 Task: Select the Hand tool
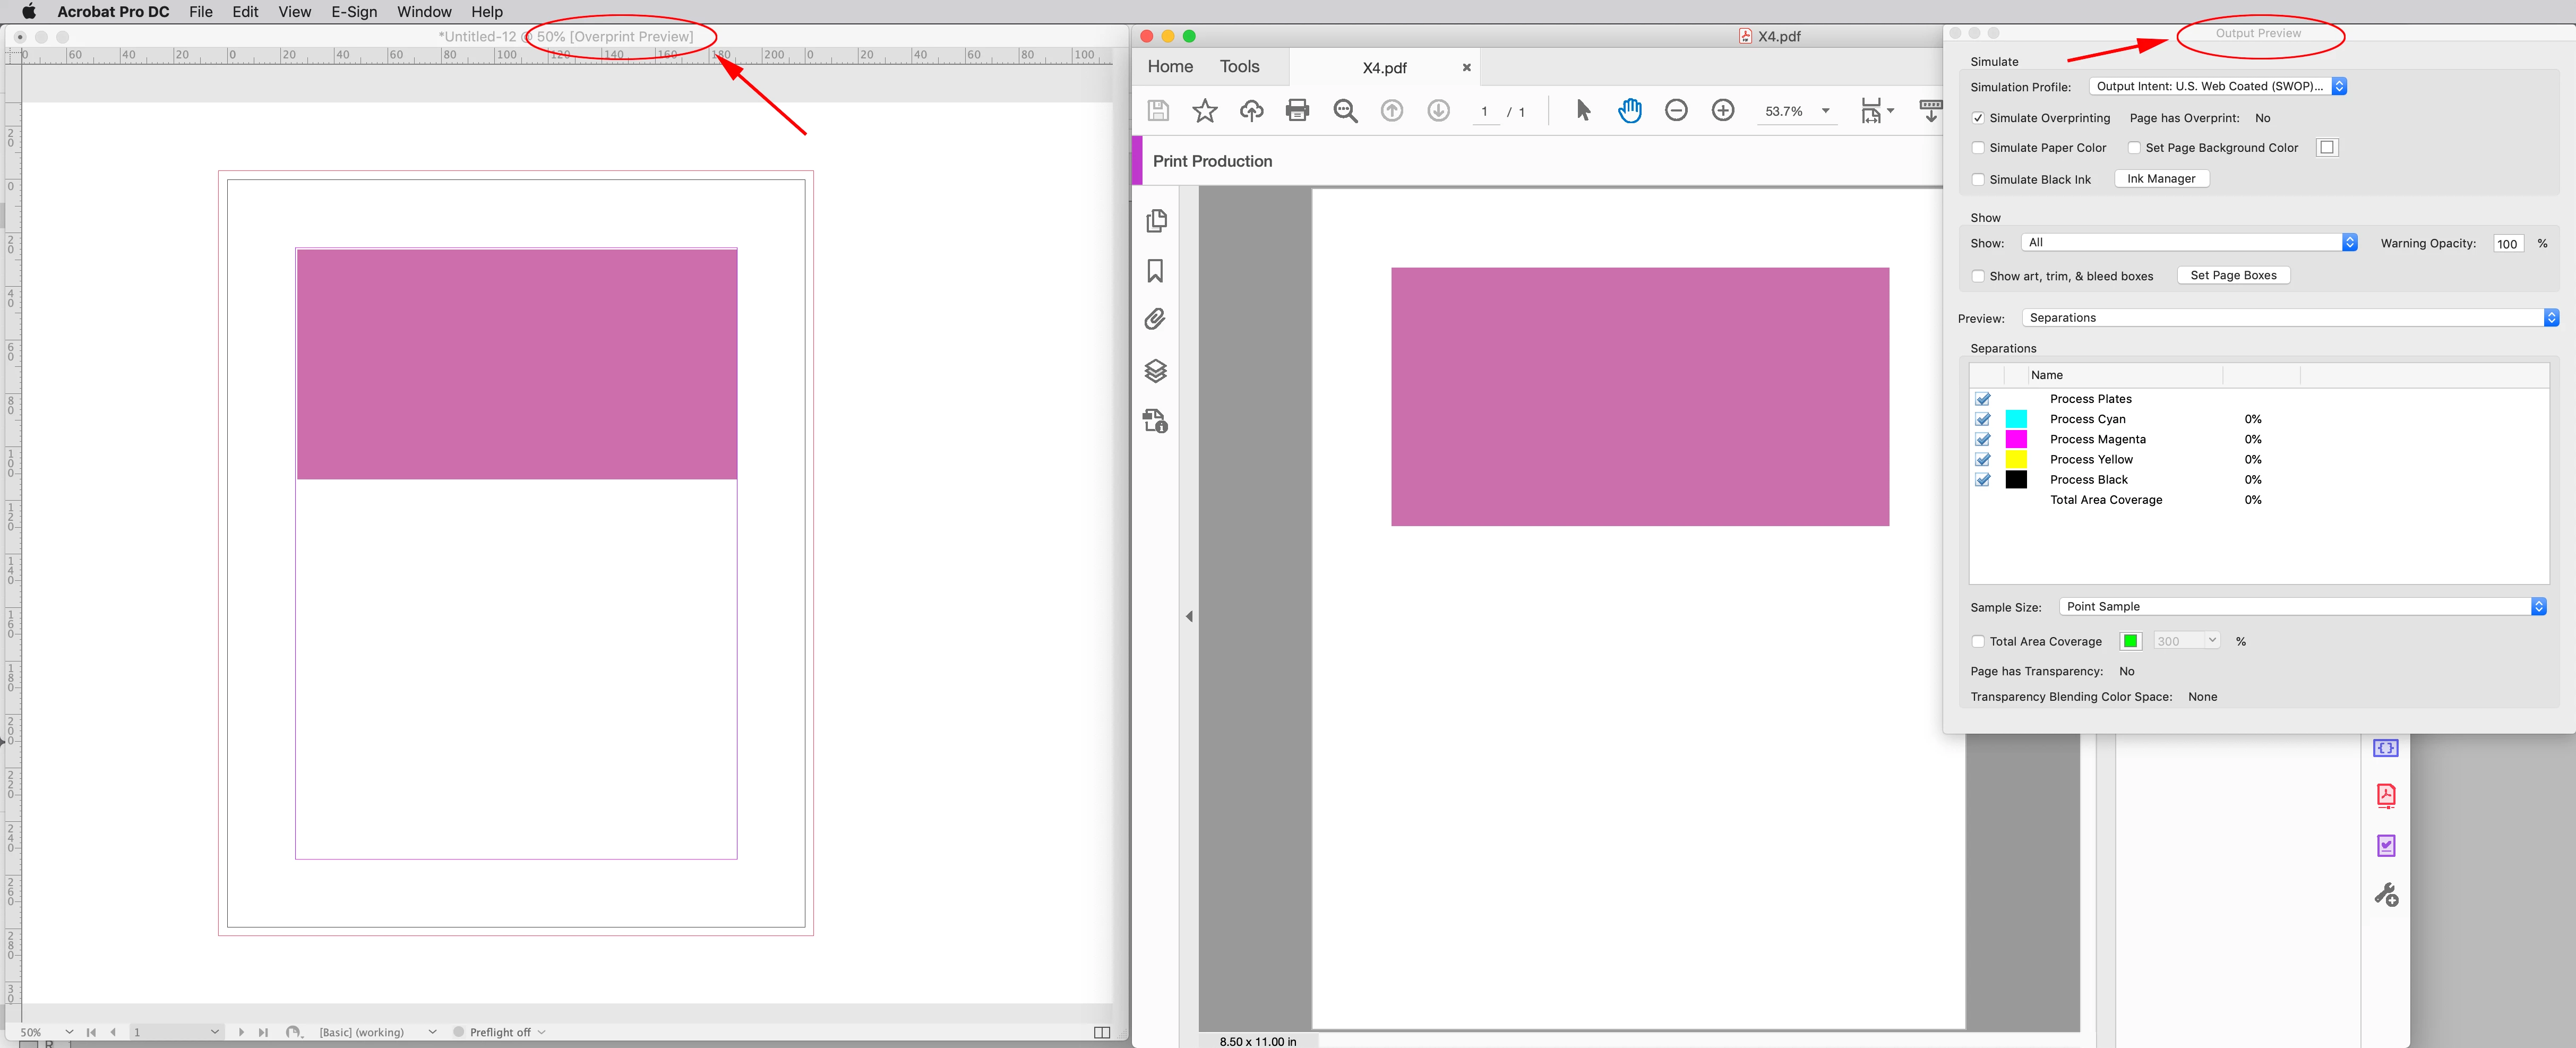point(1629,110)
